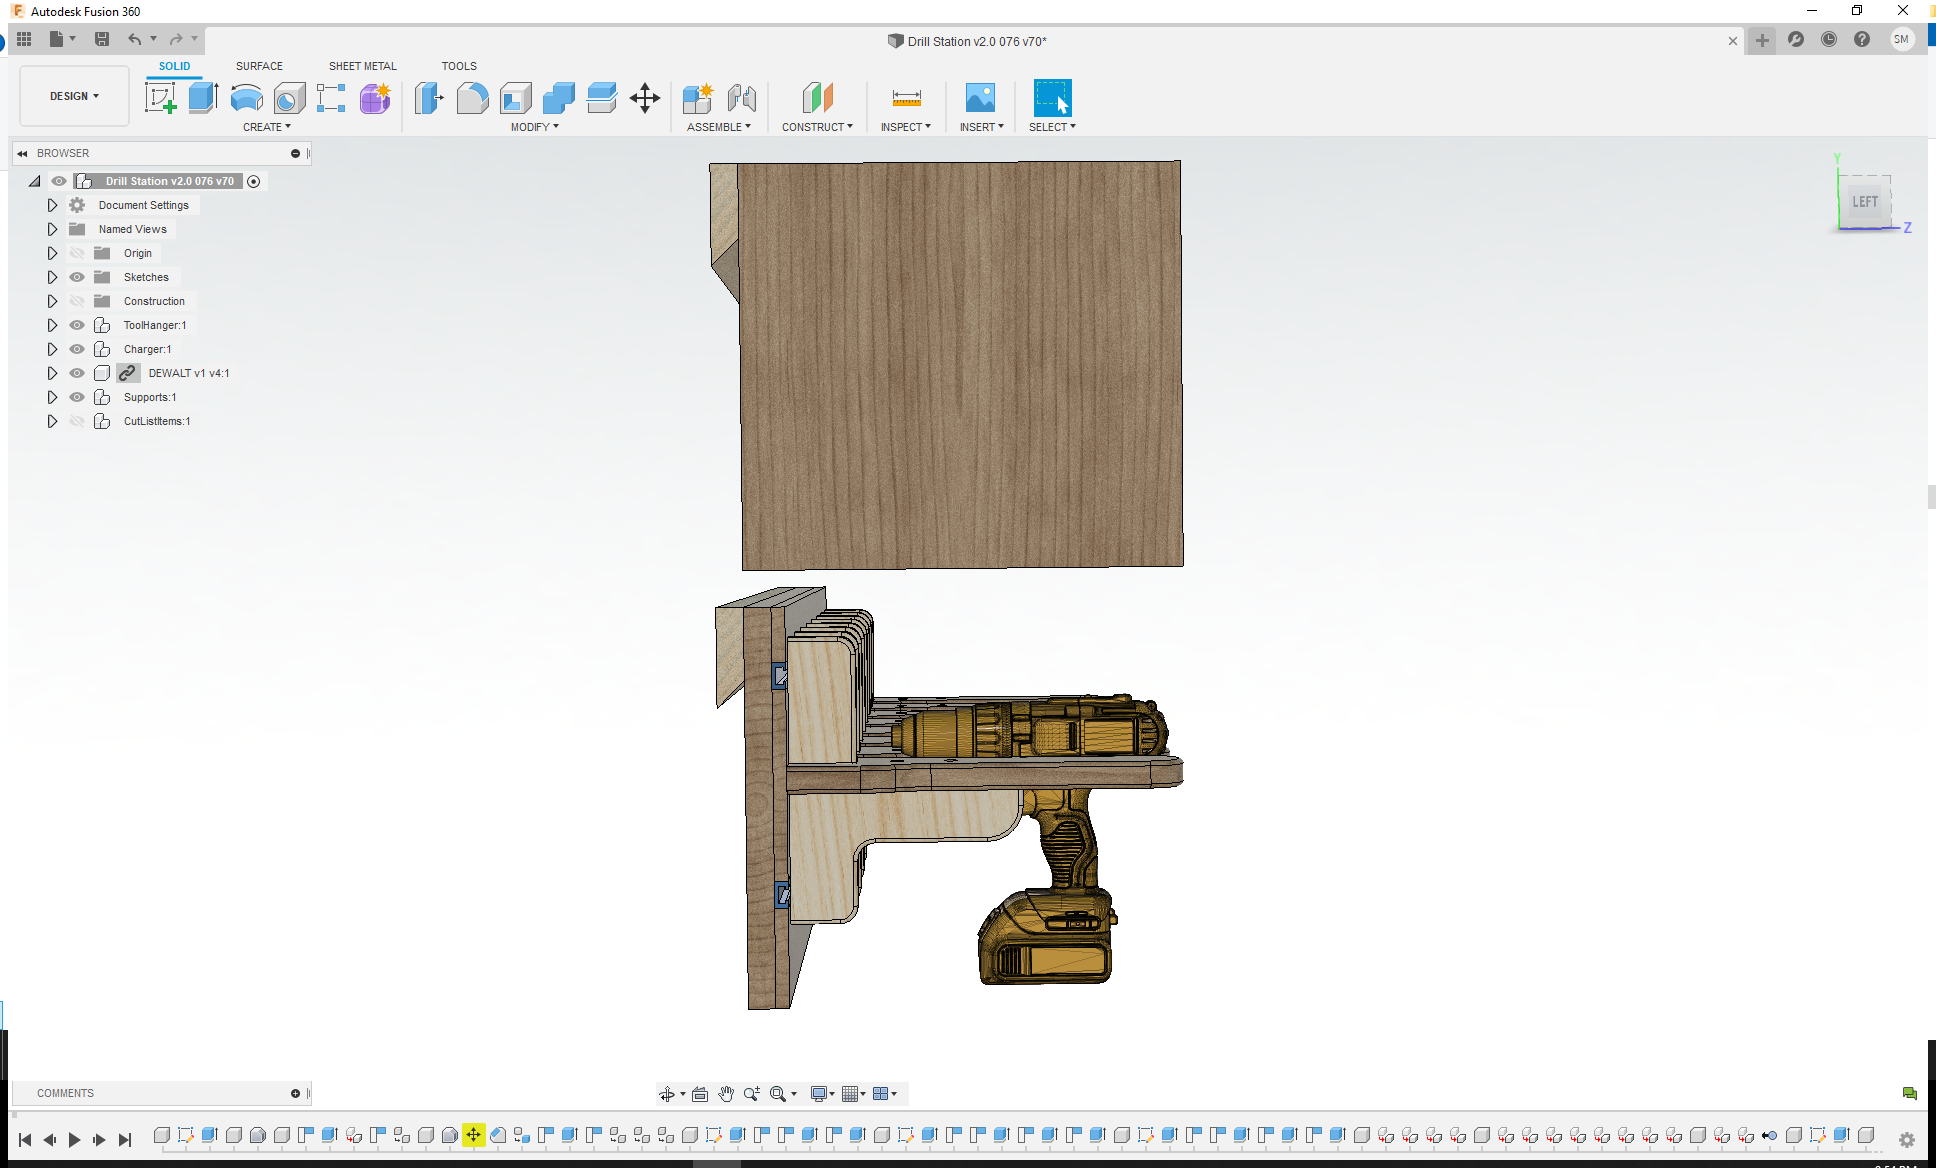Screen dimensions: 1936x1168
Task: Play the timeline
Action: point(74,1139)
